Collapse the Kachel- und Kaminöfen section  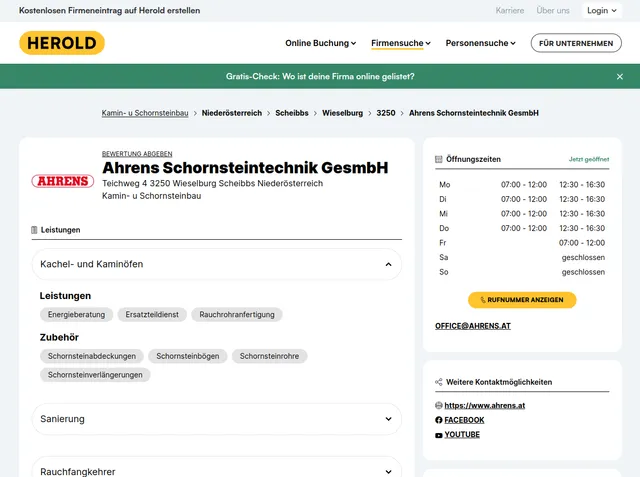tap(217, 264)
